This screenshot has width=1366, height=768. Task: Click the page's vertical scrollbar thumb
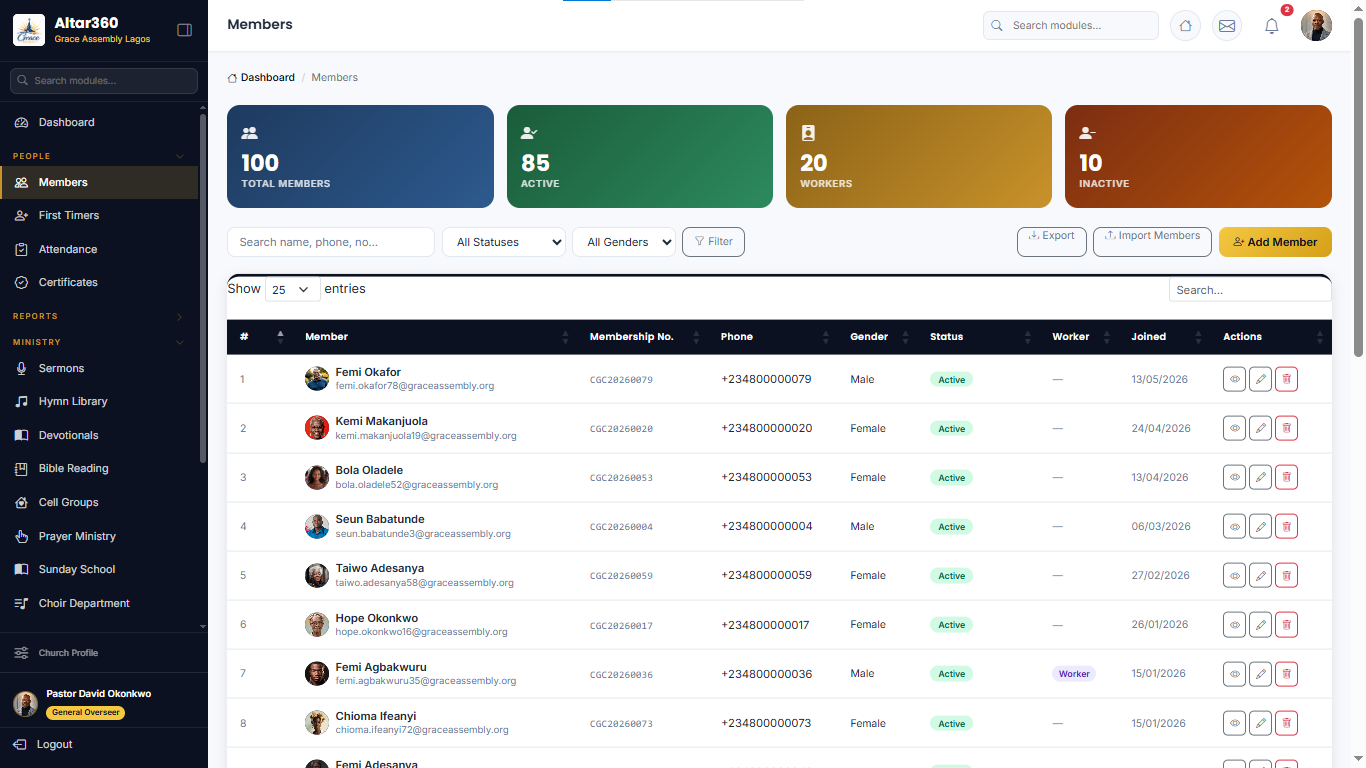click(x=1358, y=187)
